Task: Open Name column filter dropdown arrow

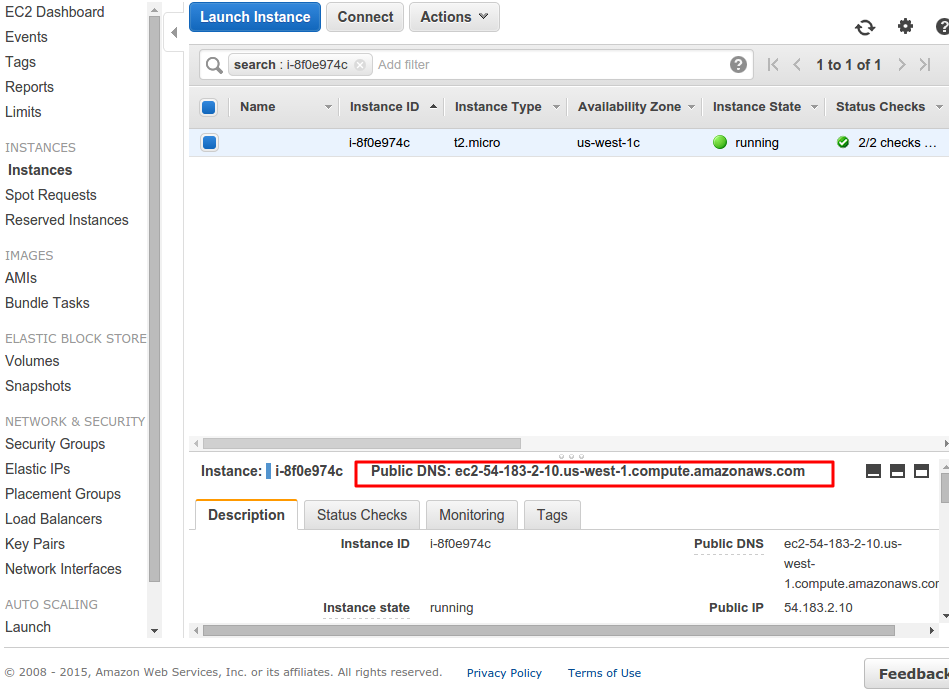Action: 328,107
